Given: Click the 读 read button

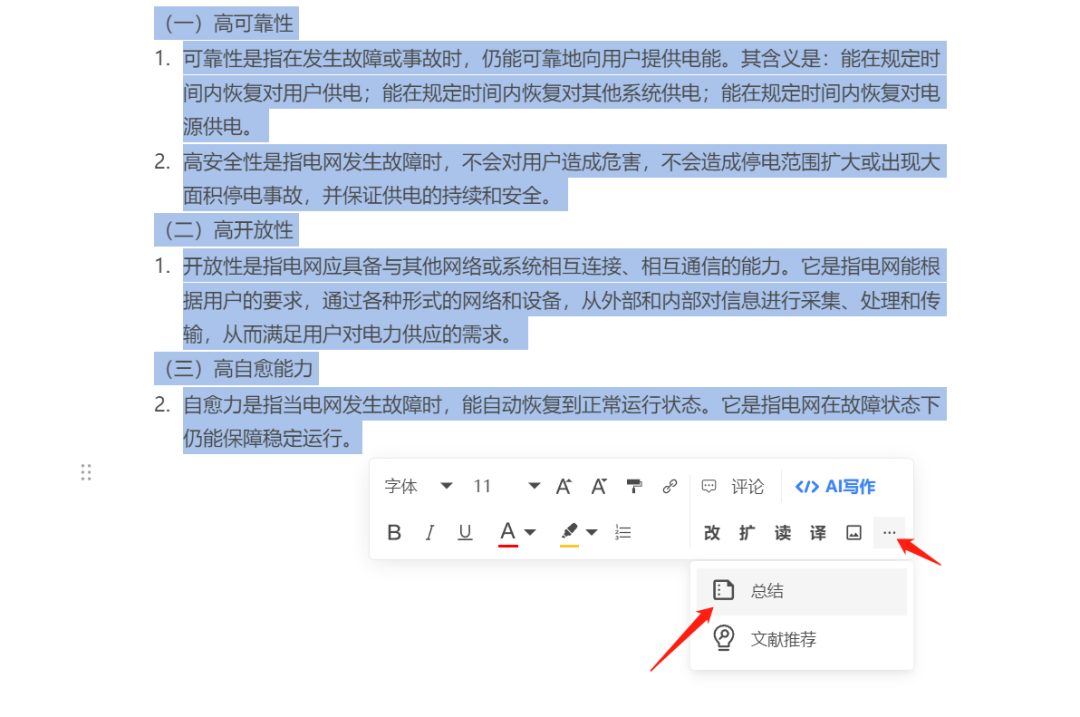Looking at the screenshot, I should (782, 532).
